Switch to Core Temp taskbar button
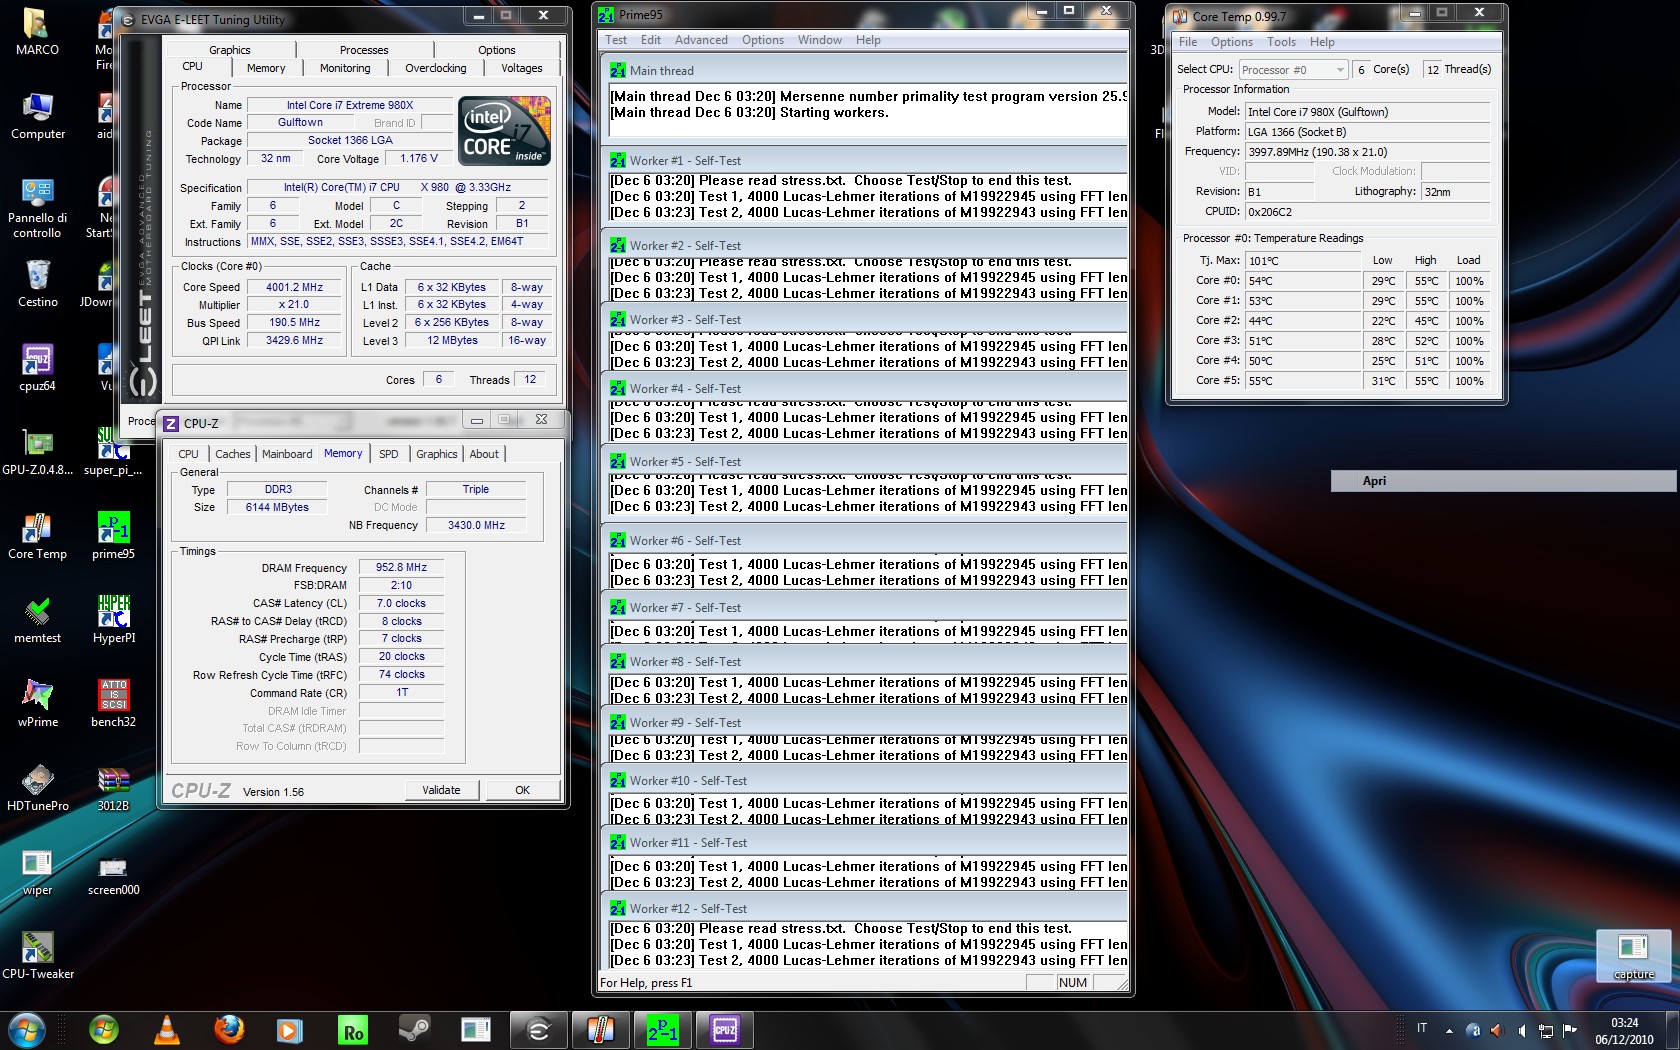This screenshot has height=1050, width=1680. click(x=600, y=1030)
